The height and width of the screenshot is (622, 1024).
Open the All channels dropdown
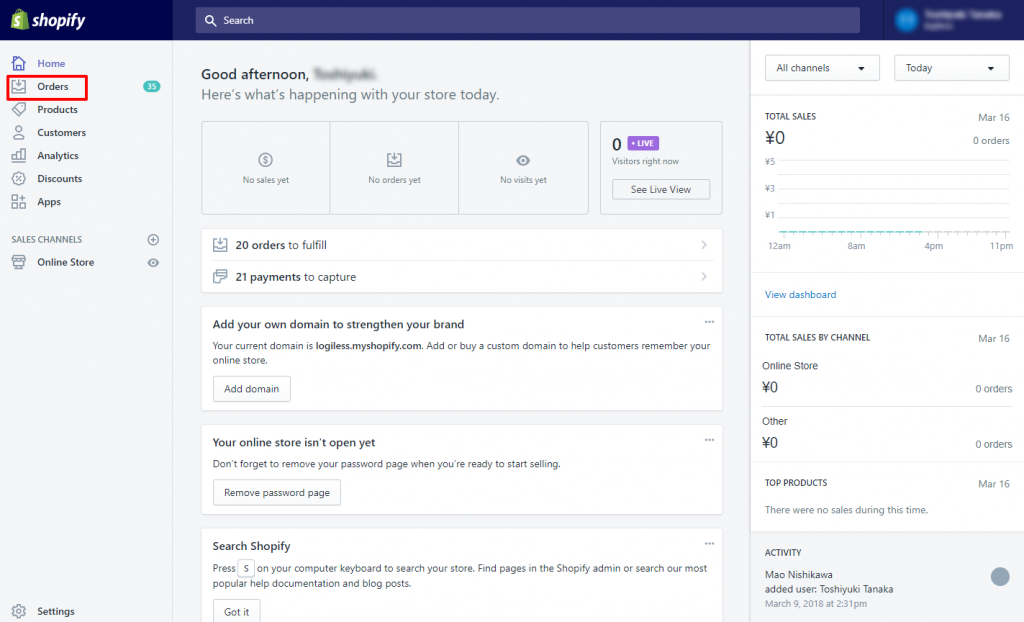pos(822,68)
